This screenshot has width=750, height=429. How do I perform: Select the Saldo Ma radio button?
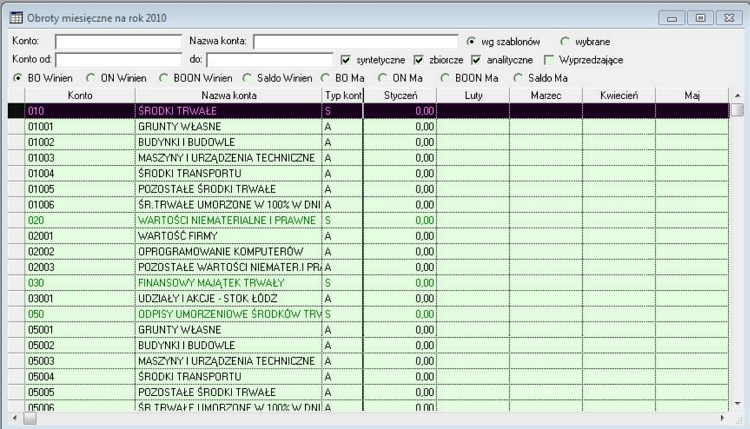(x=518, y=78)
